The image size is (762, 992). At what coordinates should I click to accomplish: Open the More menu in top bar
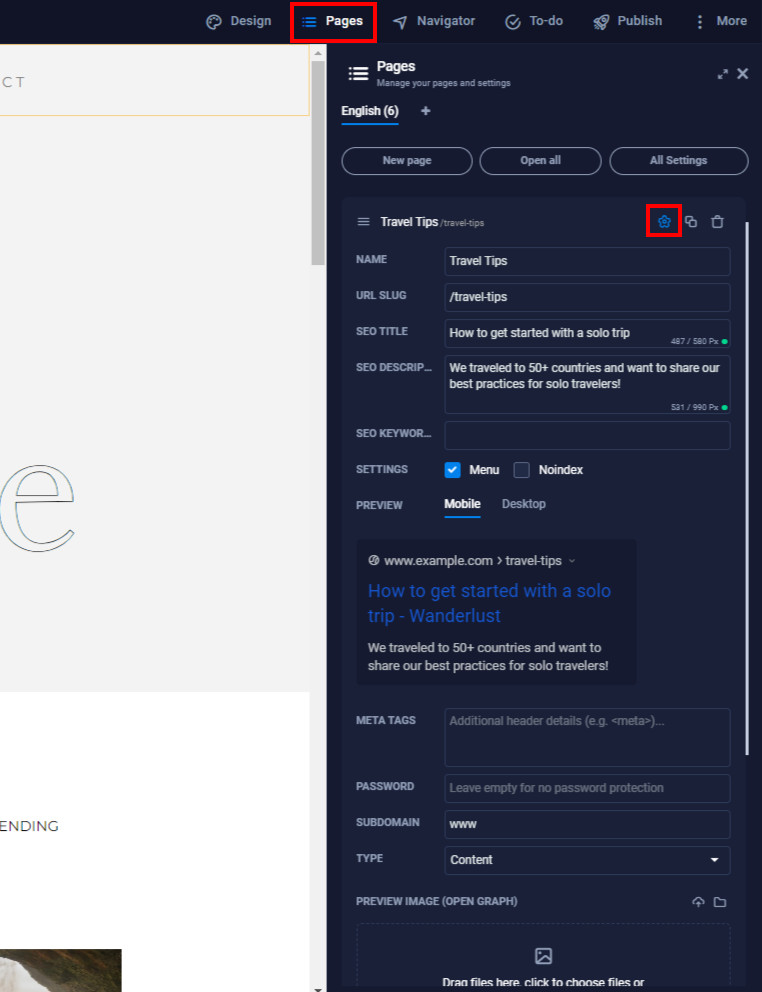pyautogui.click(x=721, y=21)
